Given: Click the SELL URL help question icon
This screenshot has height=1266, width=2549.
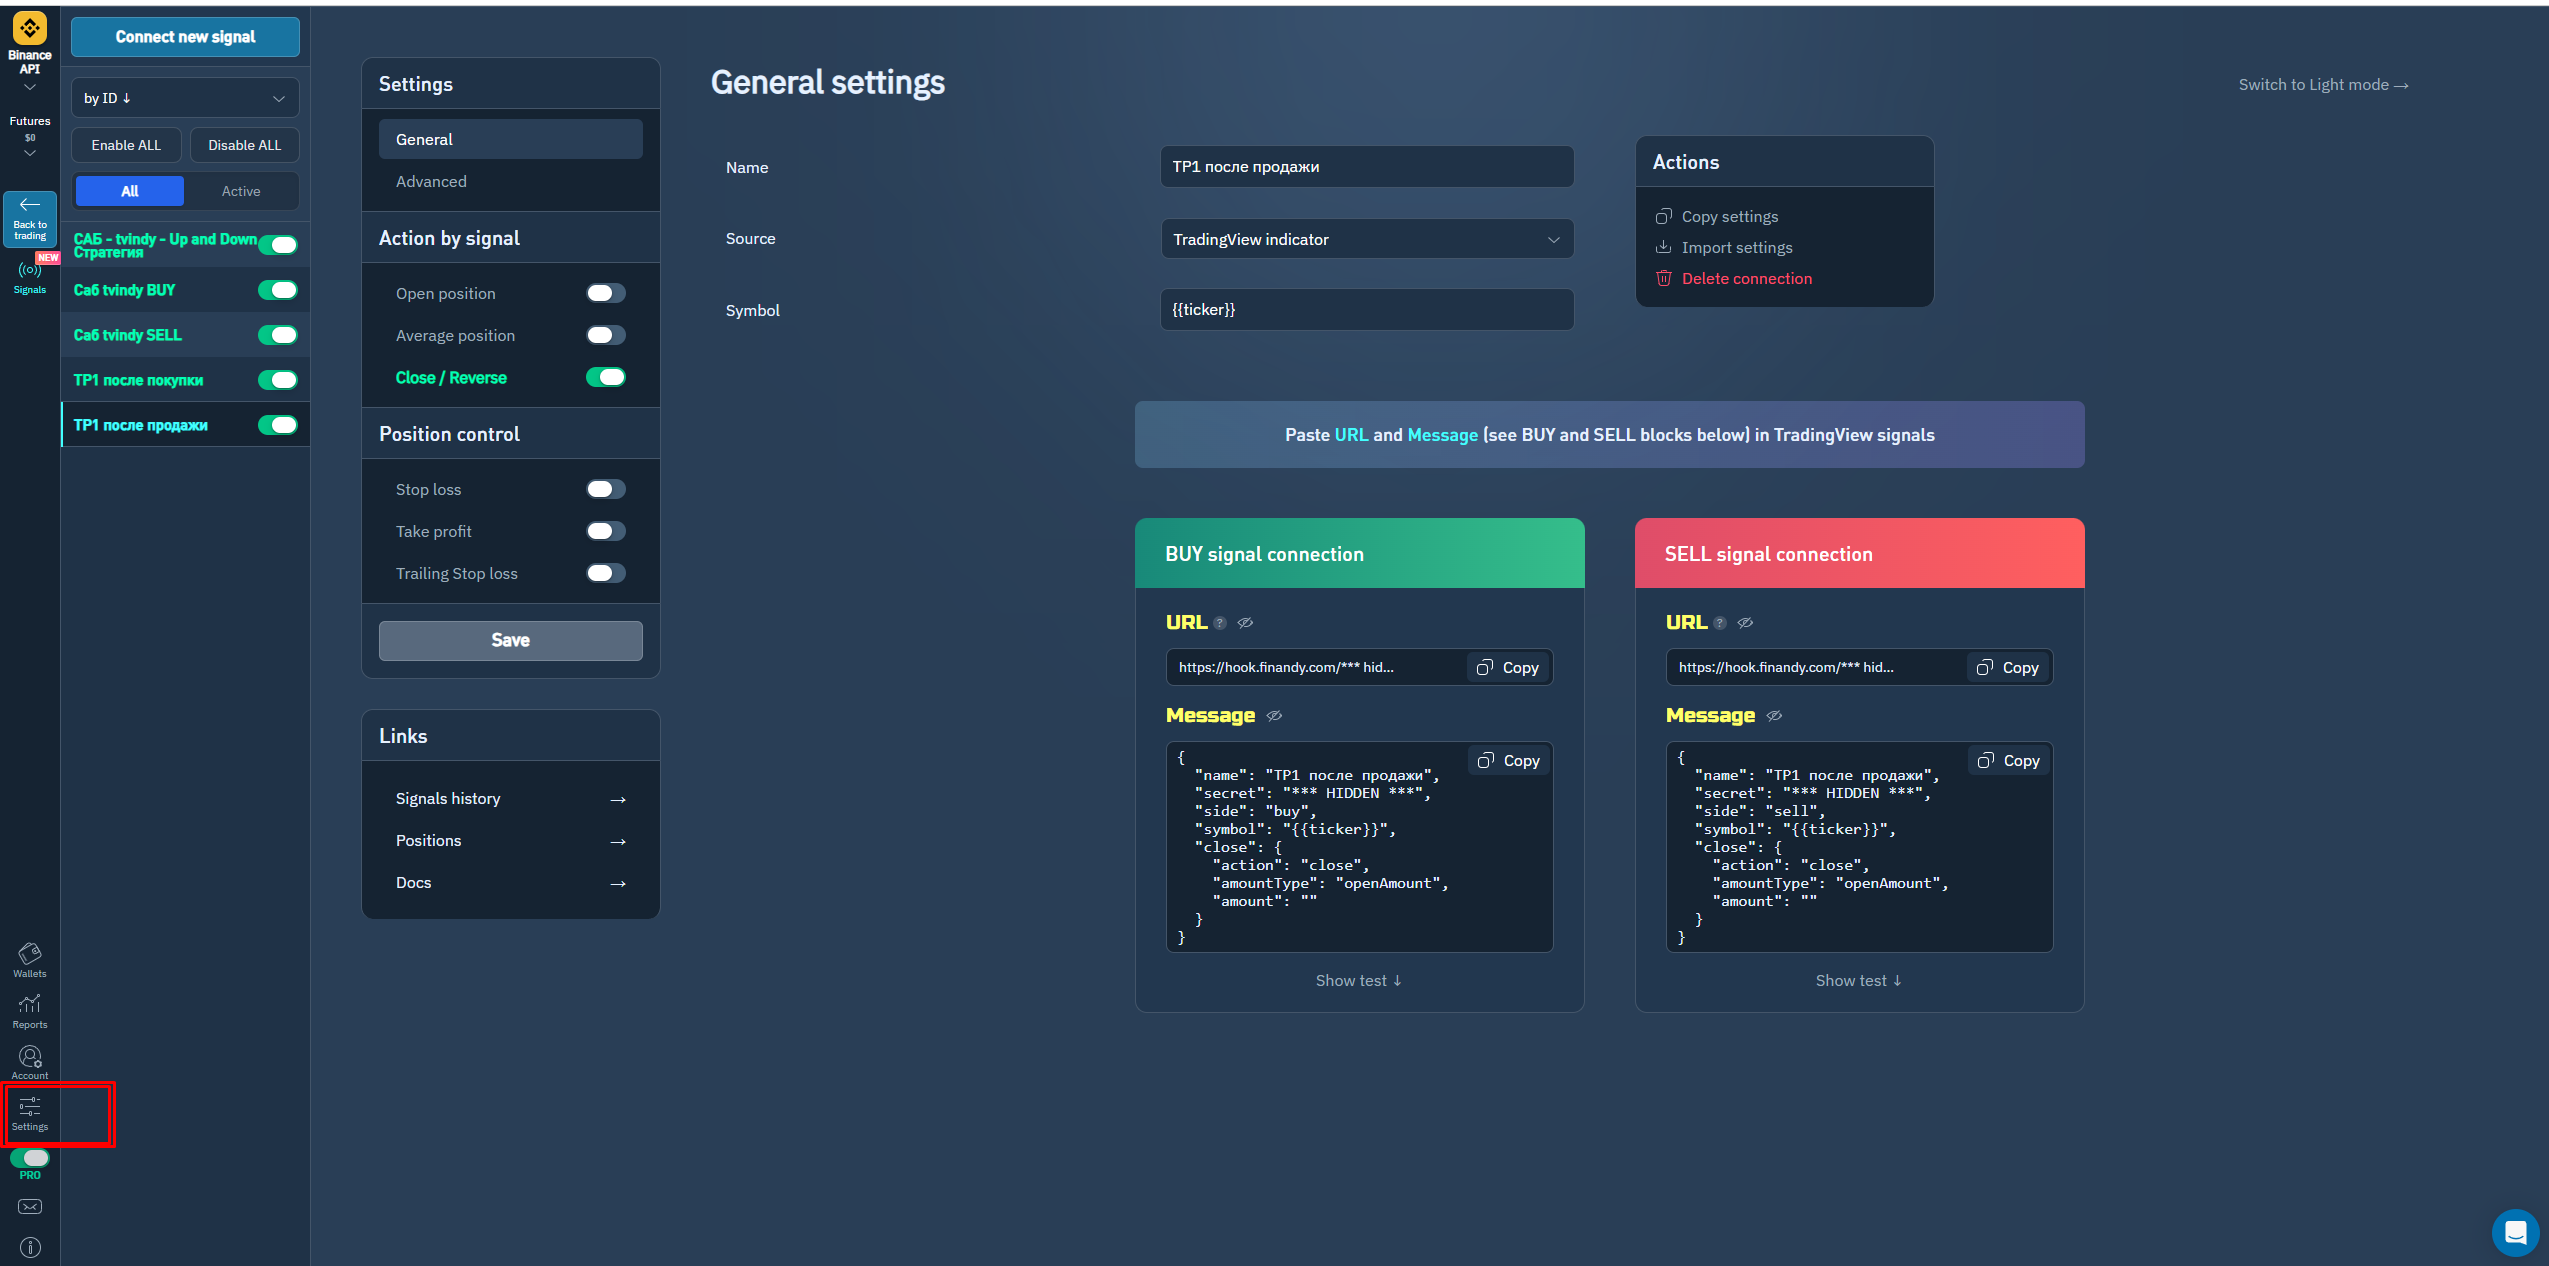Looking at the screenshot, I should (1719, 623).
